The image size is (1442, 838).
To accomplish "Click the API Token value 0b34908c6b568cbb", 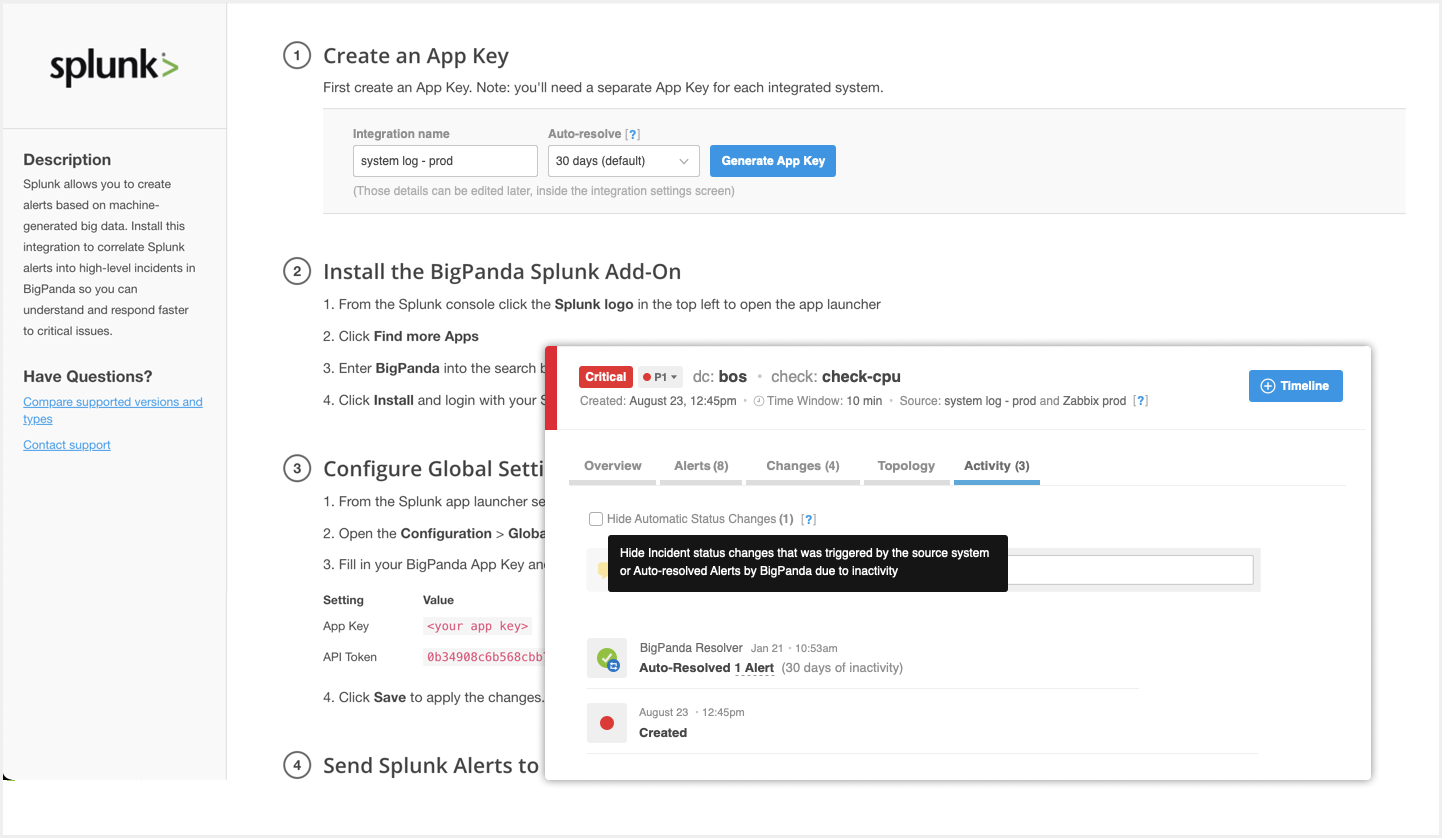I will coord(485,658).
